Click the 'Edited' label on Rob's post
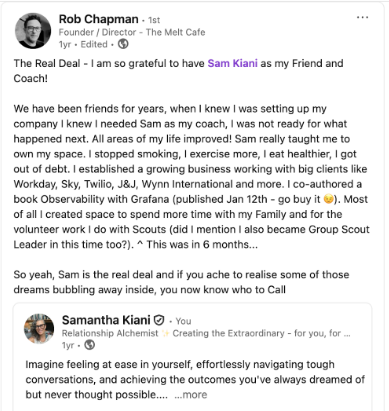This screenshot has height=411, width=389. pos(94,44)
